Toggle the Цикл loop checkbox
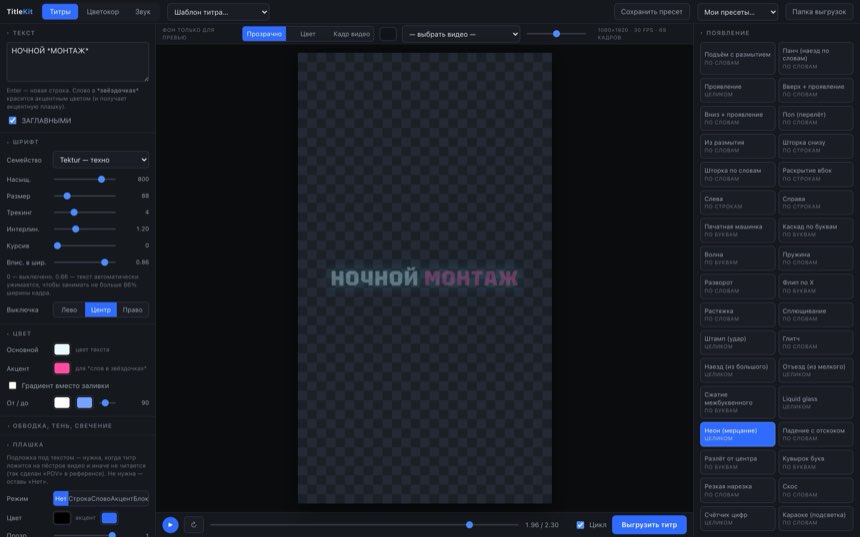860x537 pixels. click(580, 525)
